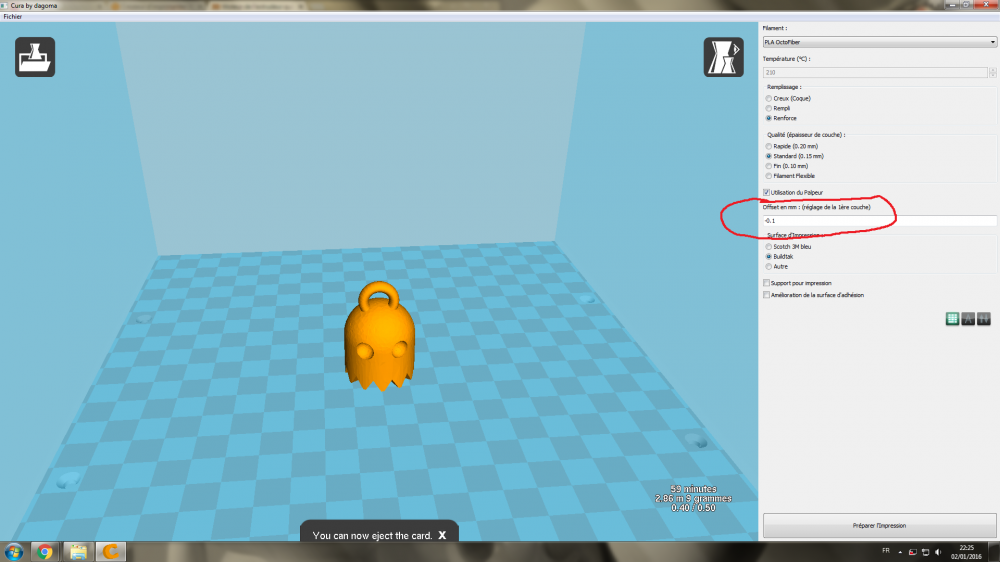Choose Standard (0.15 mm) quality

(x=768, y=156)
